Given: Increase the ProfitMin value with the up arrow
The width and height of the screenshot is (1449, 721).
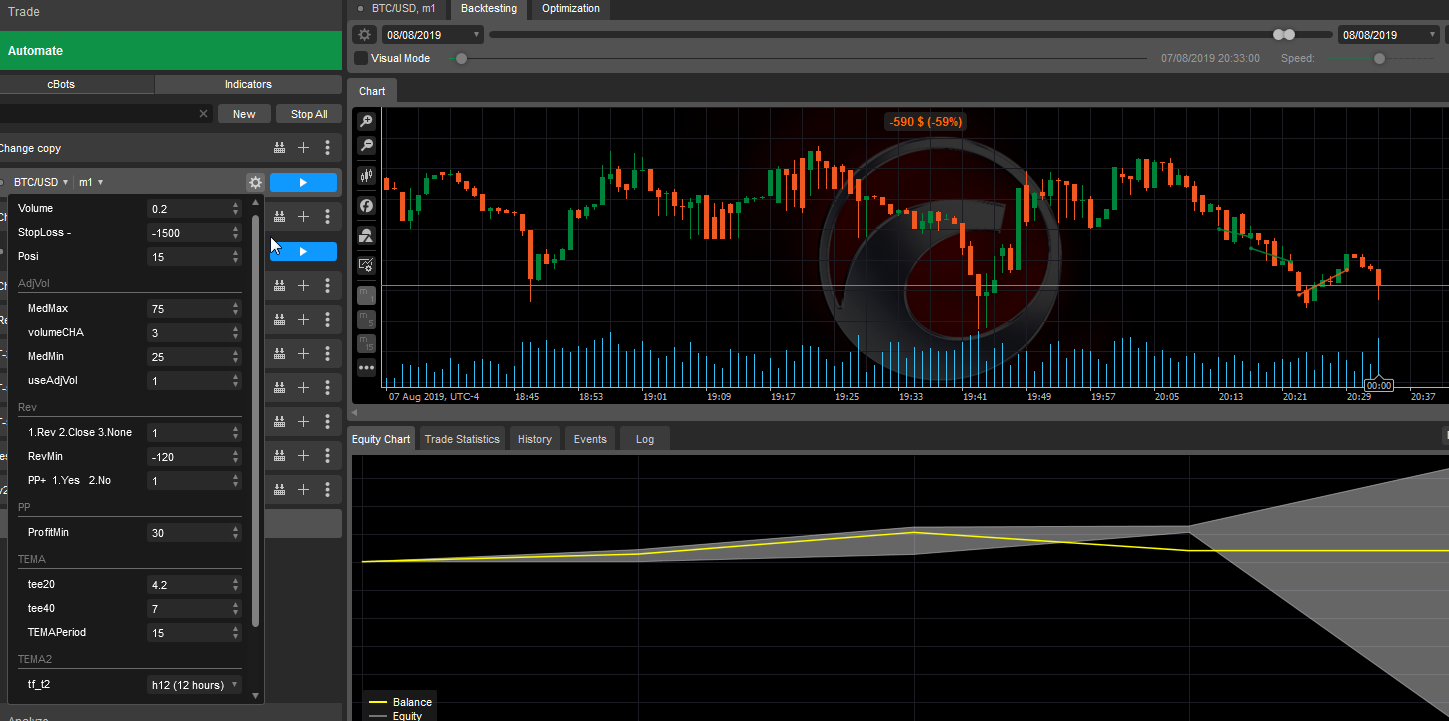Looking at the screenshot, I should coord(235,529).
